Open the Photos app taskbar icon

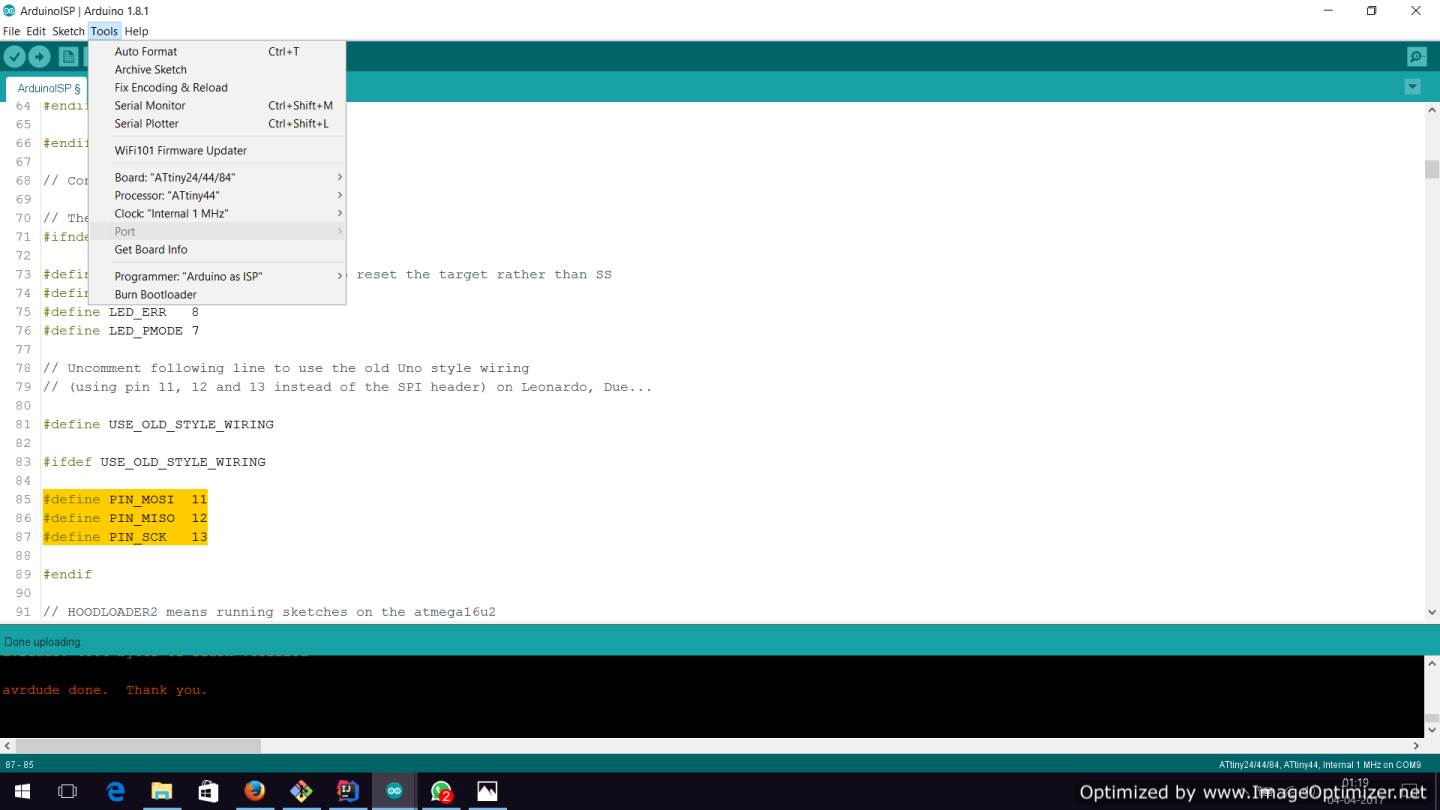click(487, 791)
